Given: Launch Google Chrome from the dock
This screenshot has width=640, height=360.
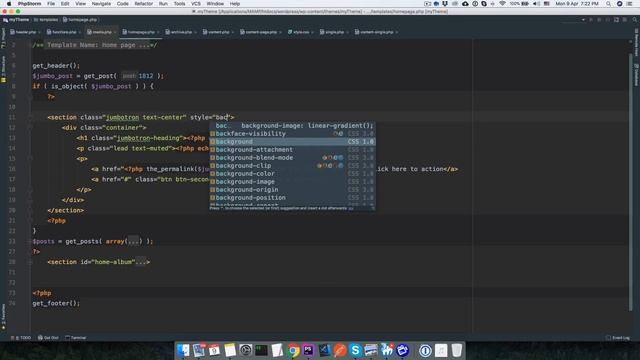Looking at the screenshot, I should [293, 350].
